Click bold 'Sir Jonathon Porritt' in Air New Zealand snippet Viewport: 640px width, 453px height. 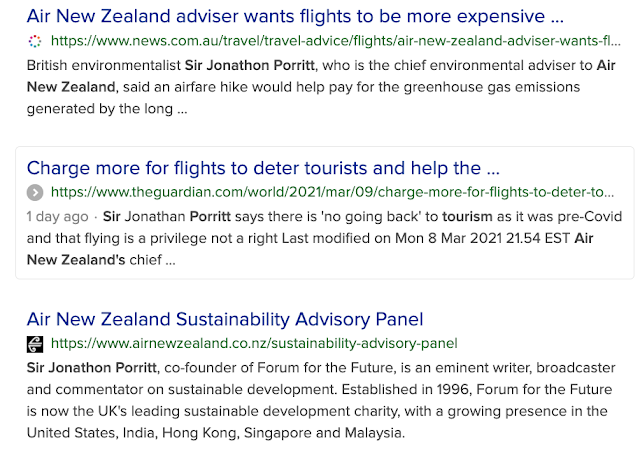coord(92,368)
